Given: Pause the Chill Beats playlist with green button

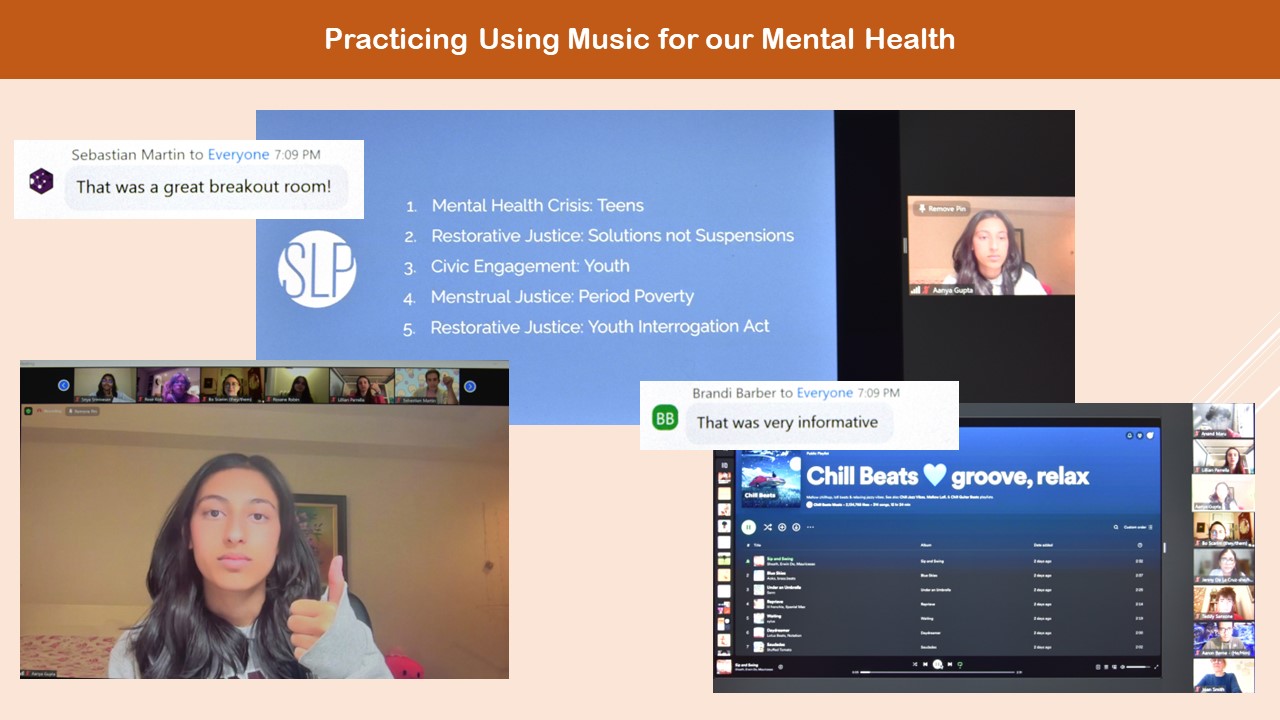Looking at the screenshot, I should click(x=748, y=527).
